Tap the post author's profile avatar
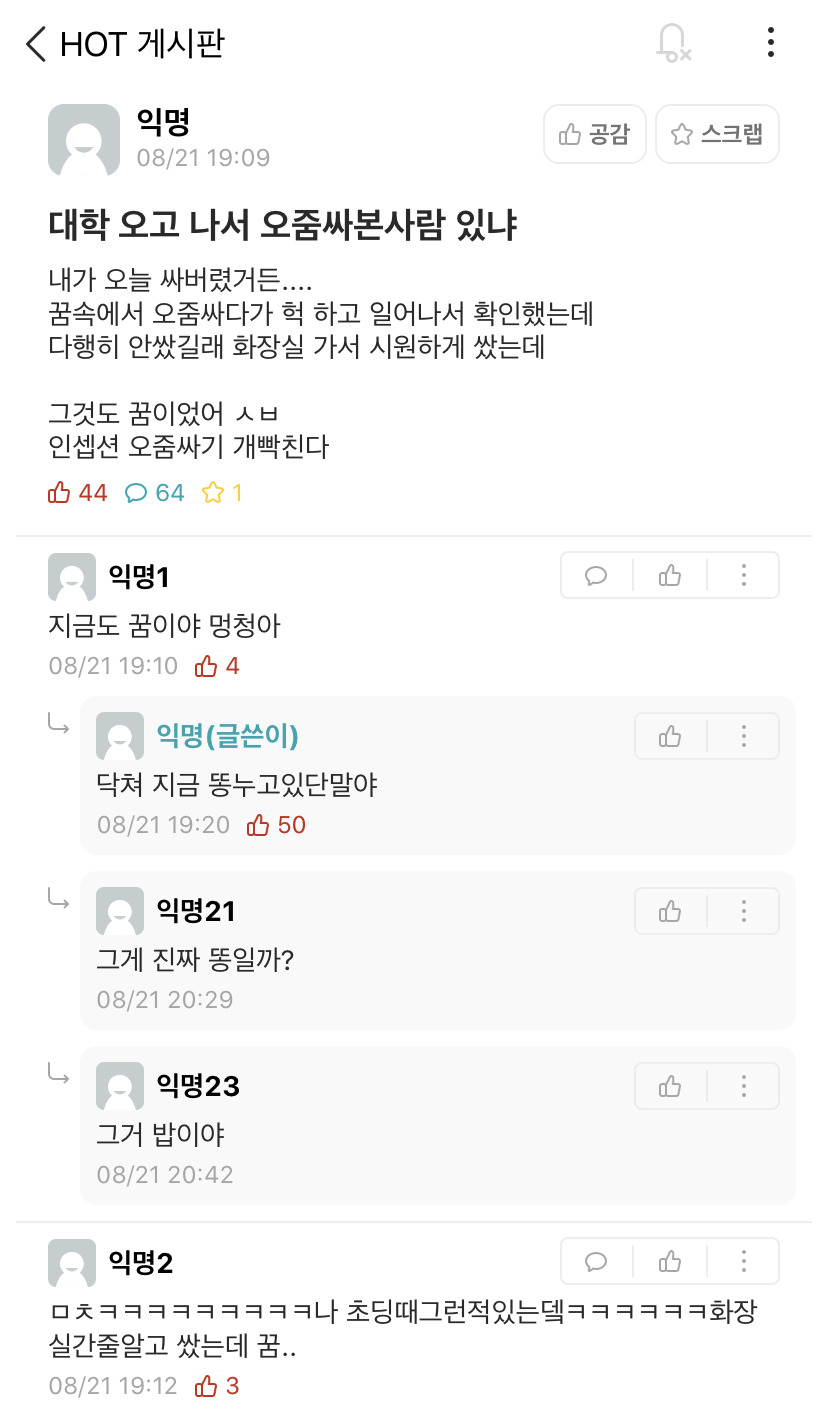The image size is (828, 1421). 83,140
